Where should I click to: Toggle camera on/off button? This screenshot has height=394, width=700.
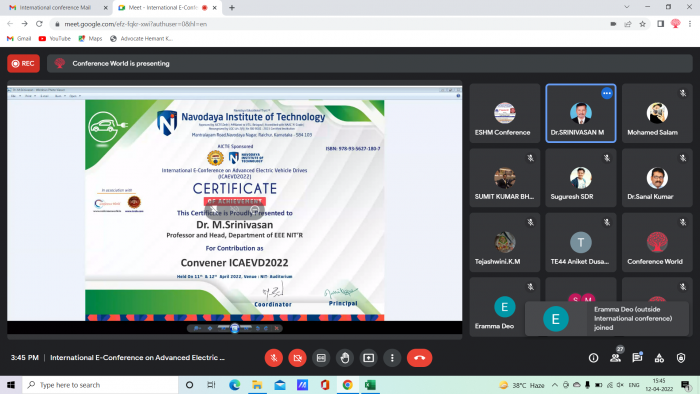(297, 358)
